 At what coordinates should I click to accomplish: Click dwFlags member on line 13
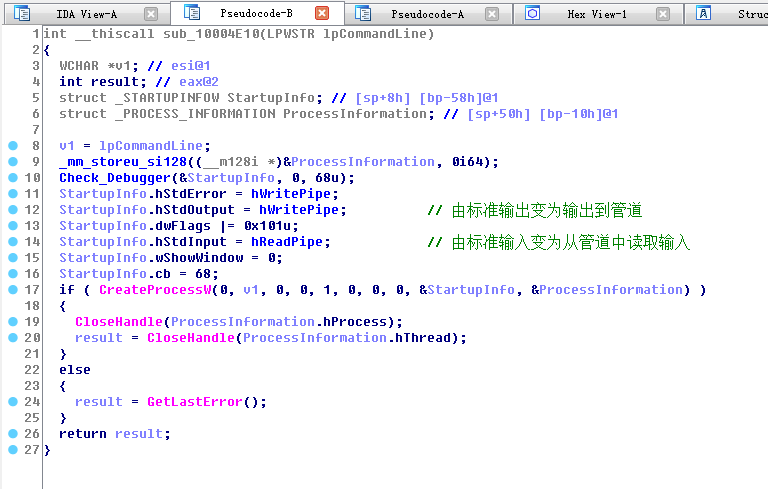[x=183, y=226]
